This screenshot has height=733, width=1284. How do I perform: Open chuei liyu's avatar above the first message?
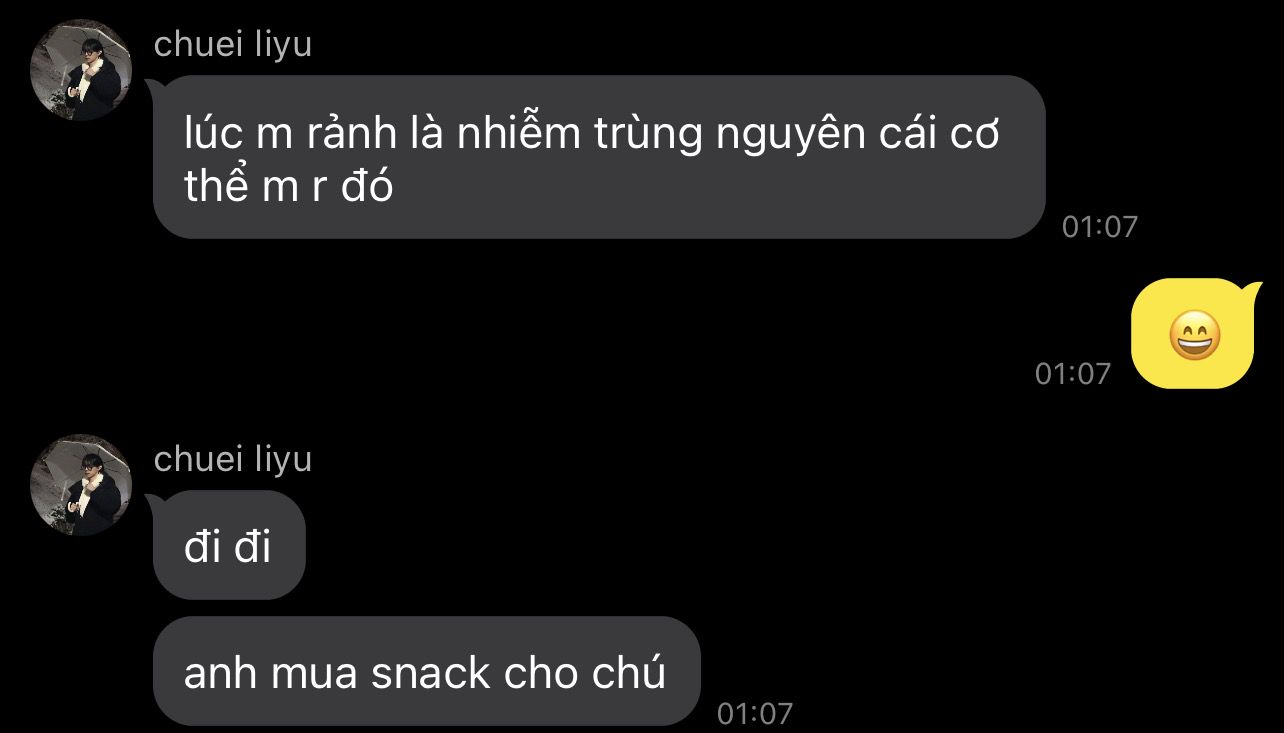click(x=82, y=70)
